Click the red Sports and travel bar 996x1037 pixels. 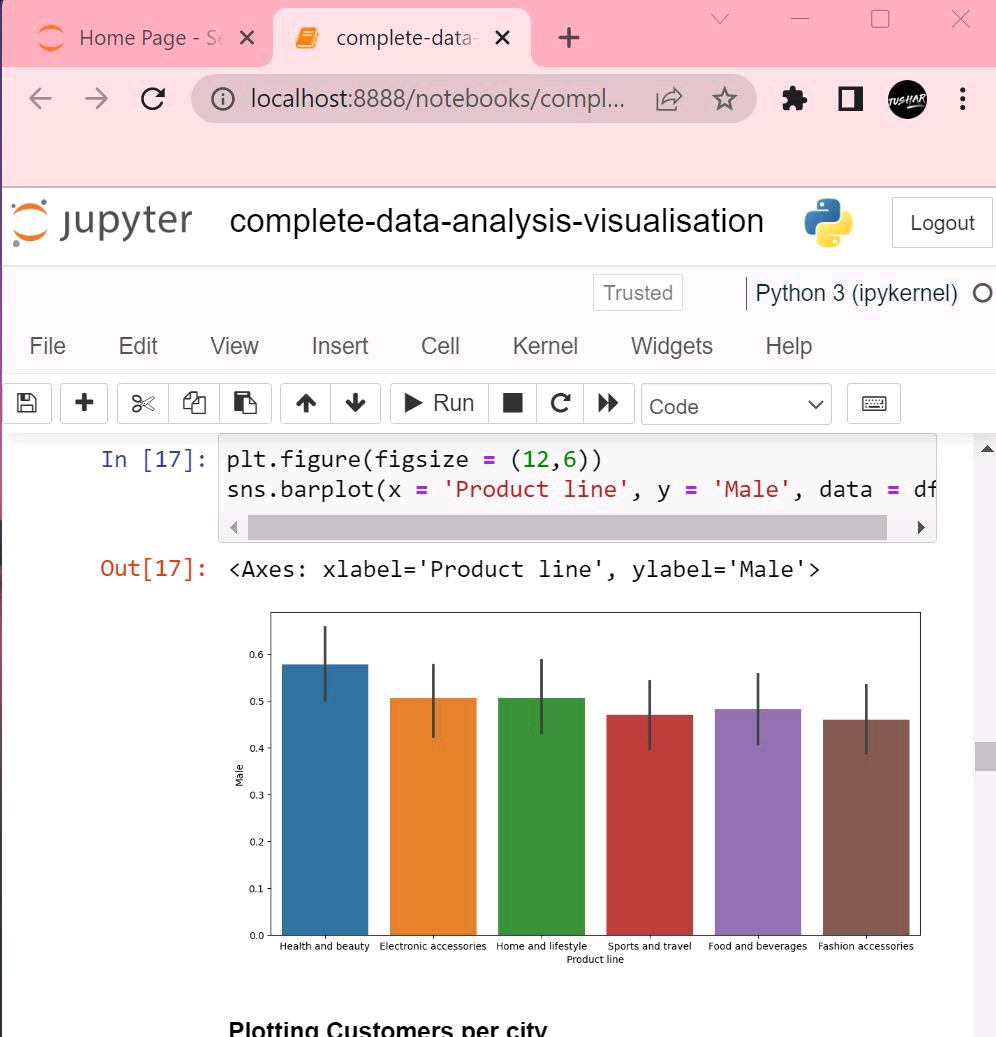(x=649, y=825)
